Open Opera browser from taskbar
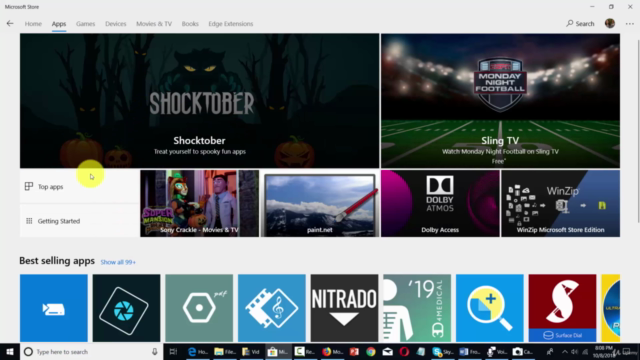Viewport: 640px width, 360px height. (404, 351)
